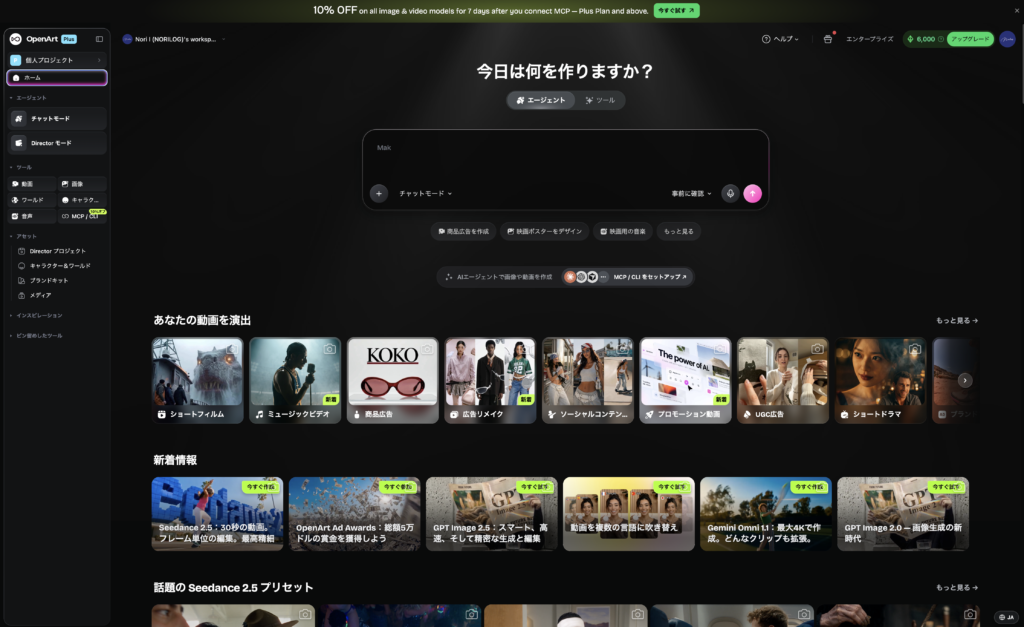The image size is (1024, 627).
Task: Open the Nori I (NORILOG)'s workspace switcher
Action: pos(174,39)
